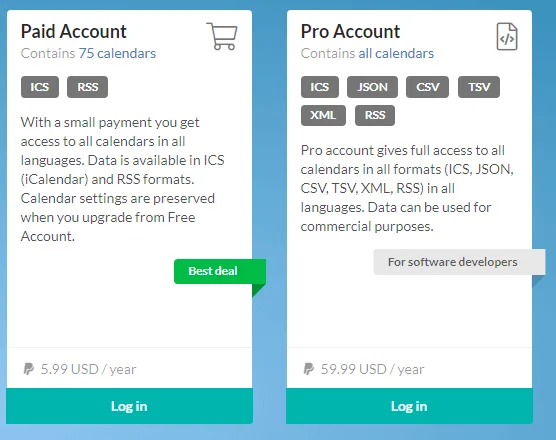The image size is (556, 440).
Task: Click the code file icon on Pro Account
Action: (x=507, y=37)
